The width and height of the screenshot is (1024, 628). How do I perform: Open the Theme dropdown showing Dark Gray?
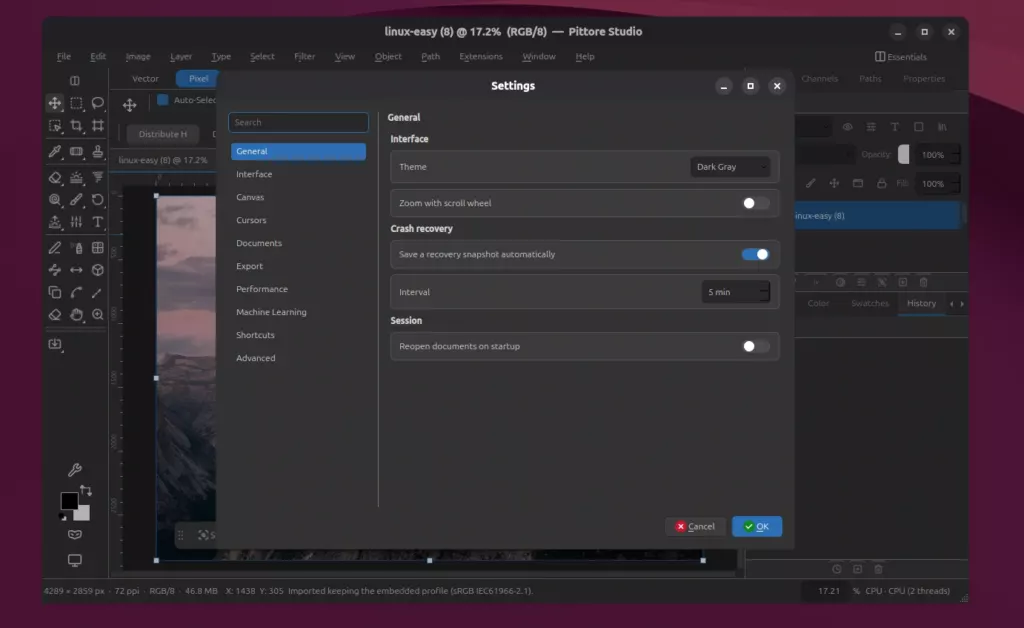point(730,167)
